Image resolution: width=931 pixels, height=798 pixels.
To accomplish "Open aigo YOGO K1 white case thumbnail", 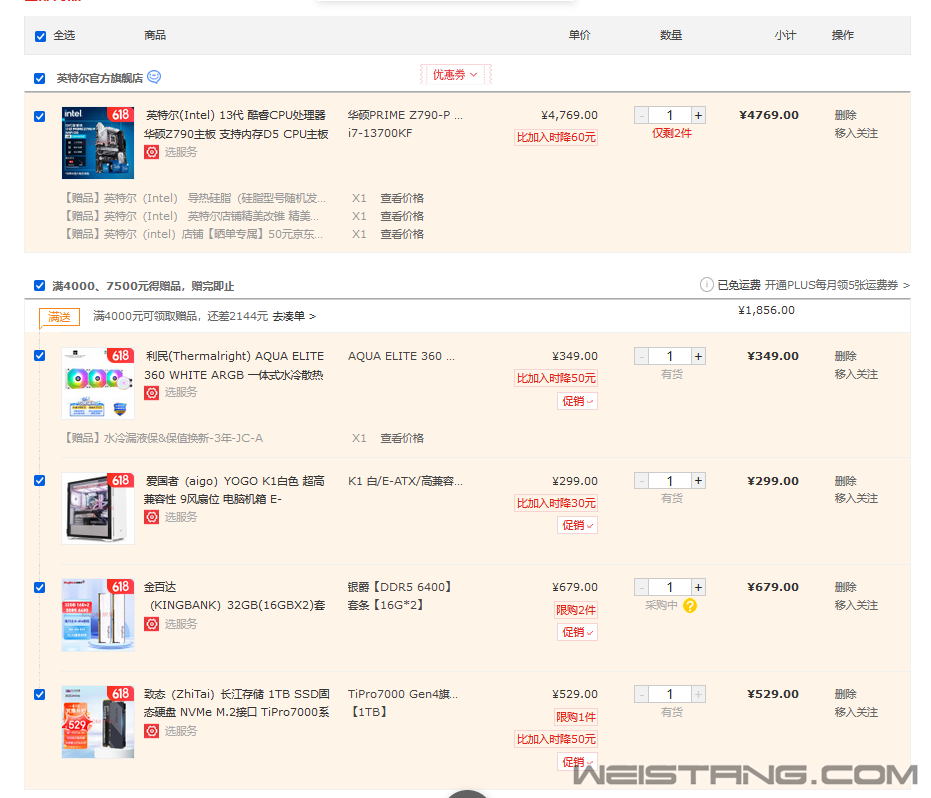I will click(x=98, y=508).
